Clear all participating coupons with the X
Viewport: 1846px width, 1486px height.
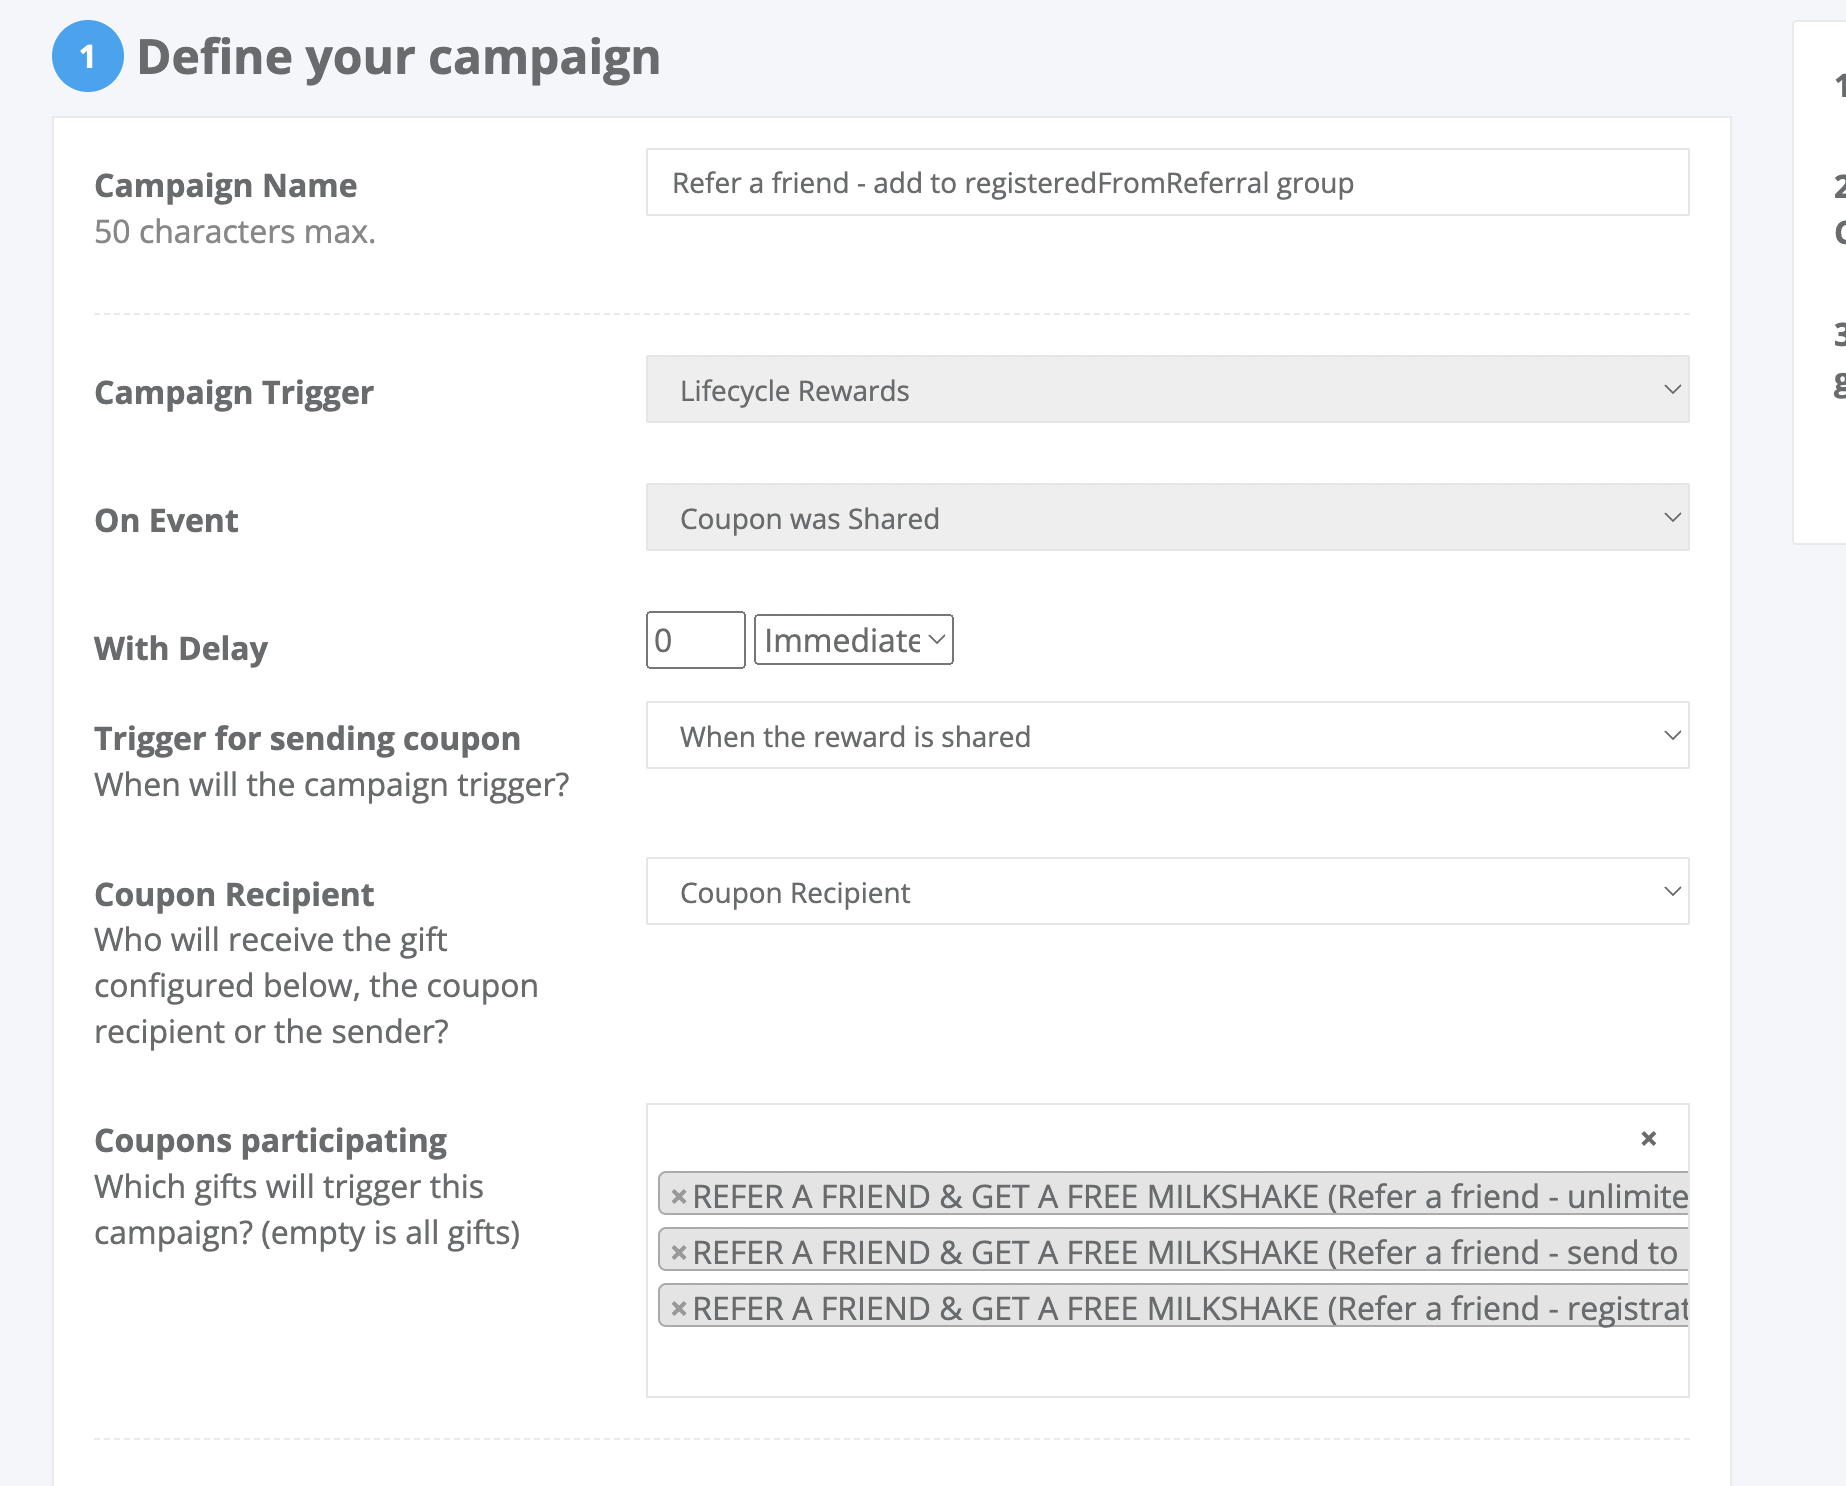1649,1139
